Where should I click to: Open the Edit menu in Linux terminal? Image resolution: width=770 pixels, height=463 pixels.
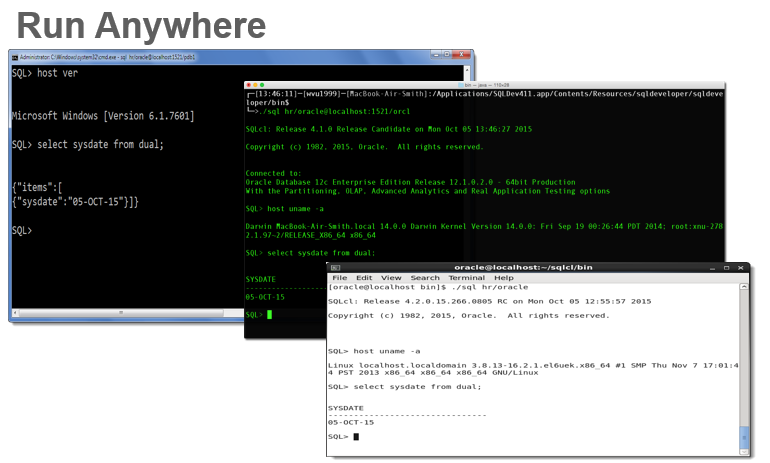click(364, 278)
